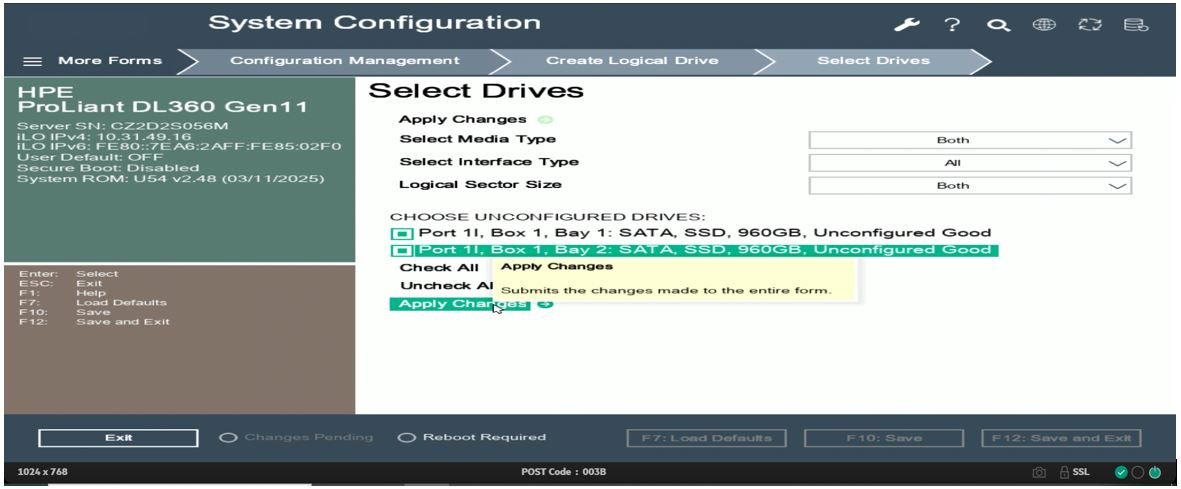Image resolution: width=1181 pixels, height=489 pixels.
Task: Click the System Configuration title
Action: point(374,23)
